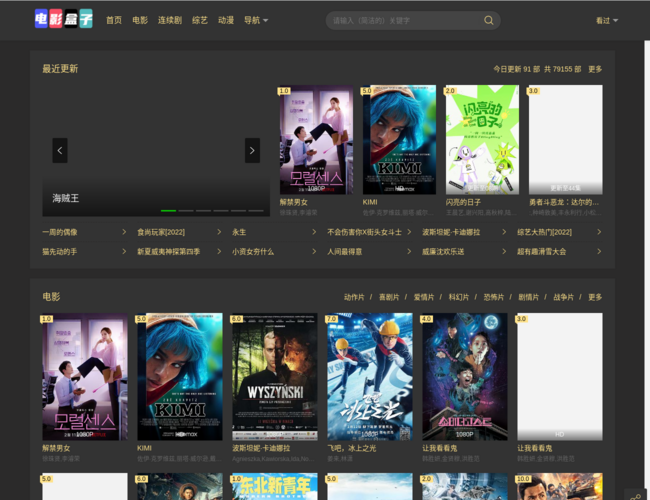Viewport: 650px width, 500px height.
Task: Select the 科幻片 genre link
Action: point(458,297)
